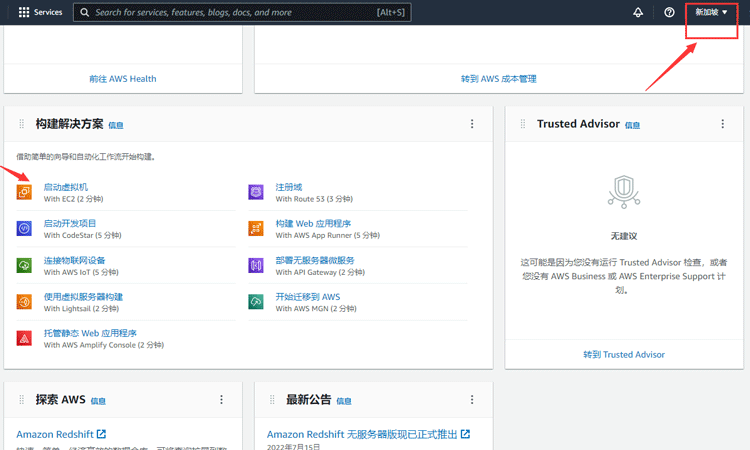Open the help question mark menu
Viewport: 750px width, 450px height.
point(669,12)
